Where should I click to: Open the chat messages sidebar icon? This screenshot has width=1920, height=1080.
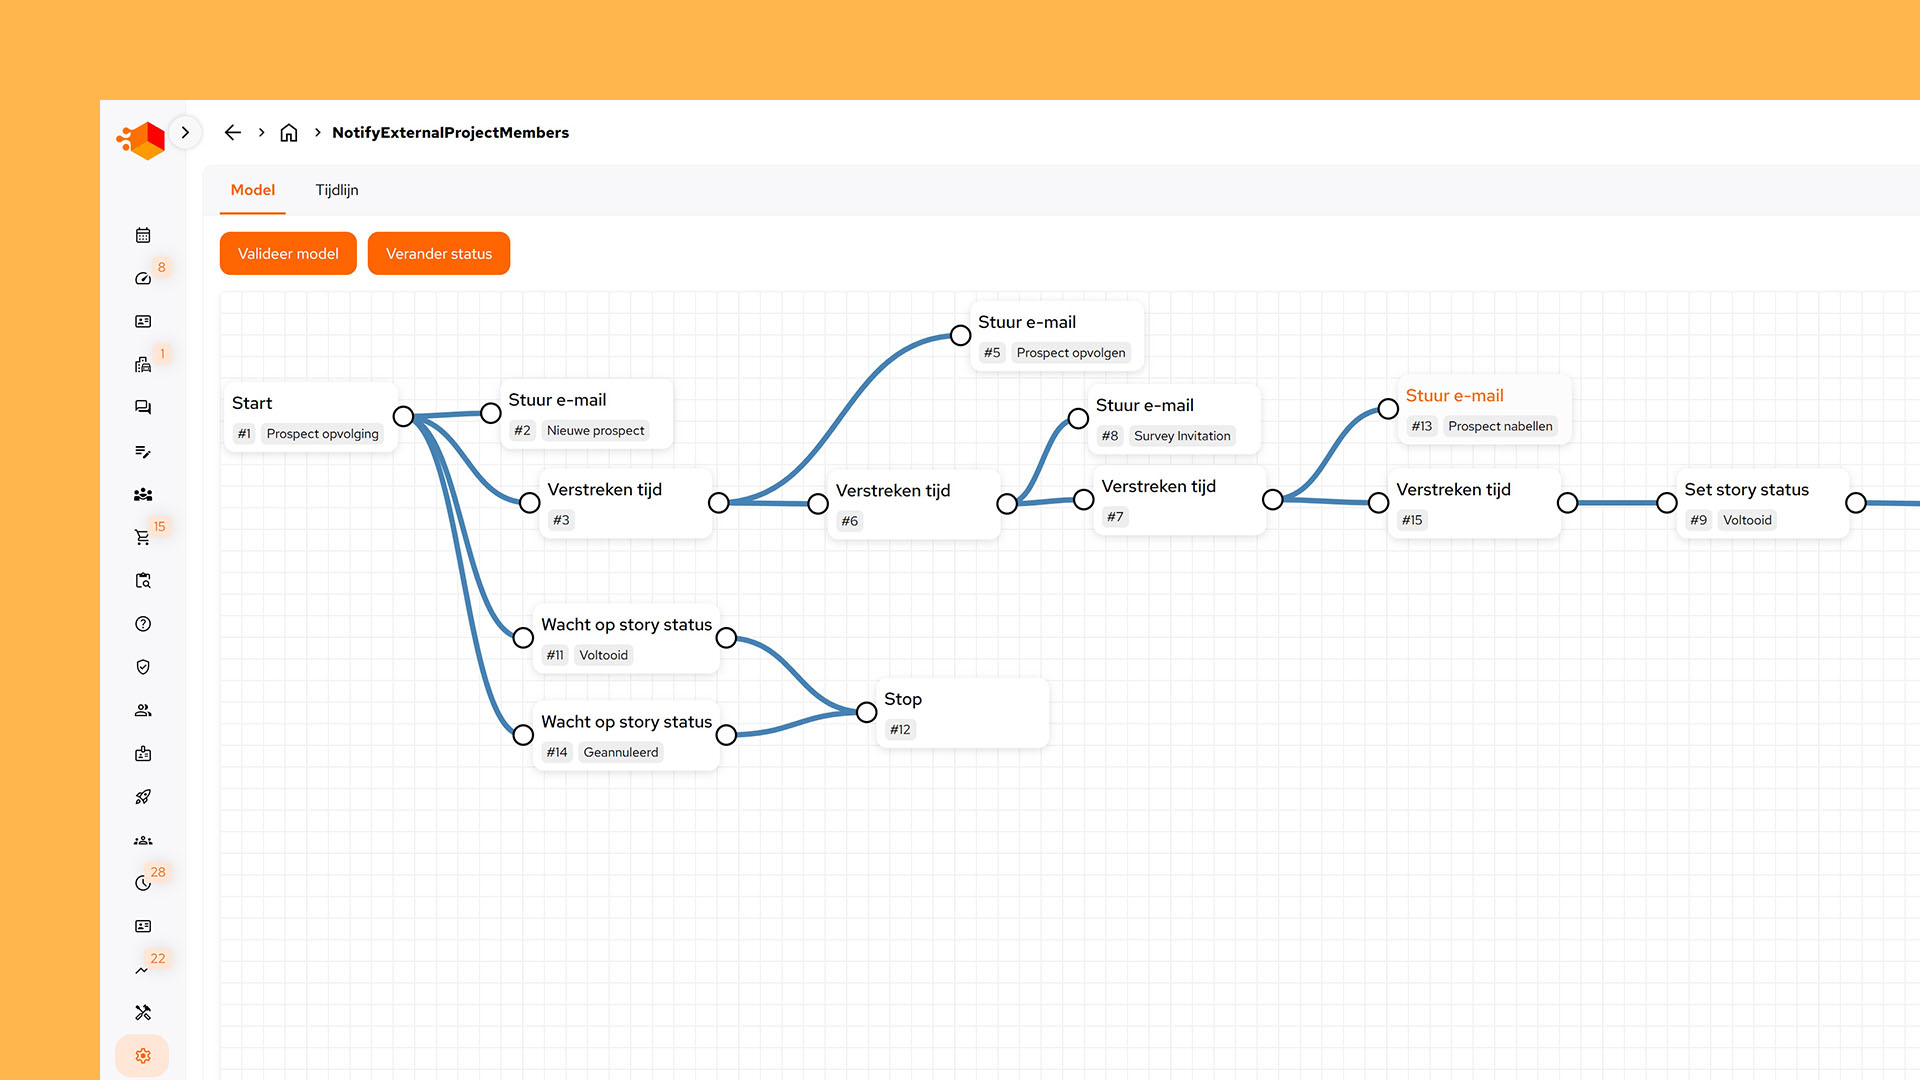[x=143, y=407]
